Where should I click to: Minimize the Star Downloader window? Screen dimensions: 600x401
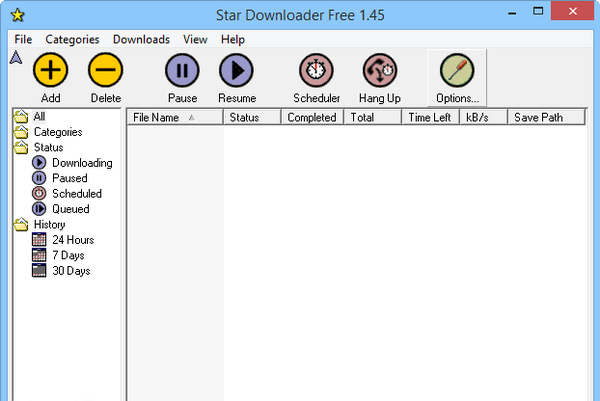[512, 13]
